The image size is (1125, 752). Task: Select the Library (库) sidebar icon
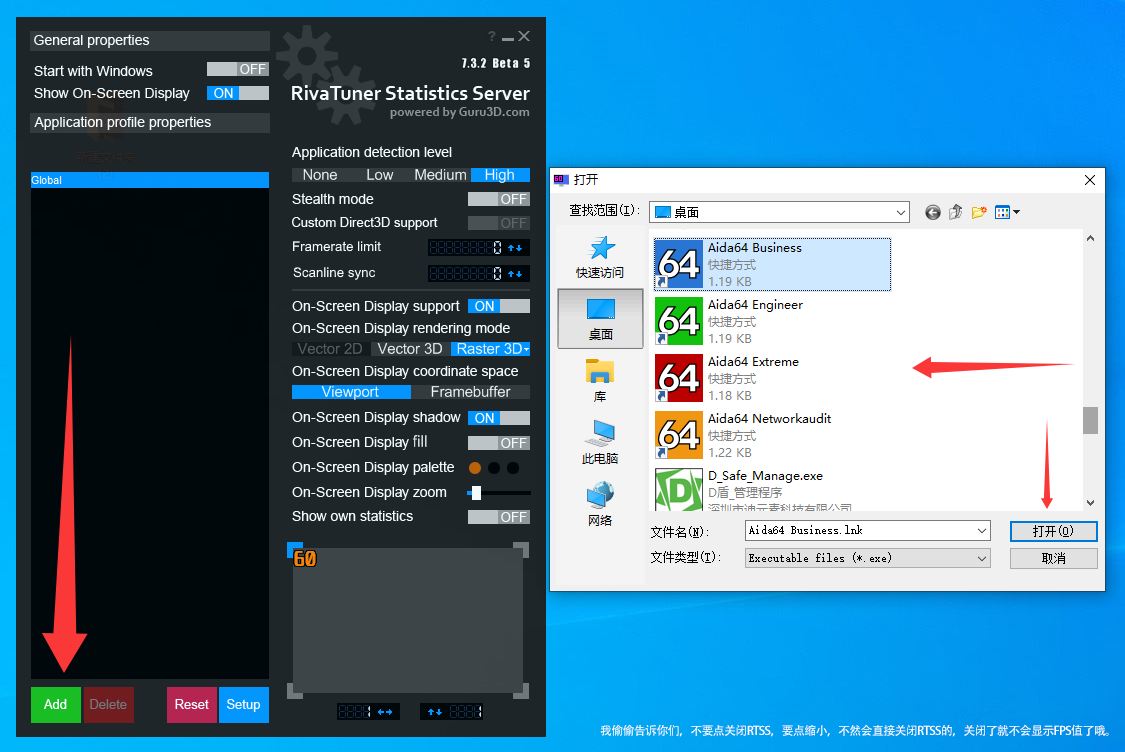coord(600,381)
